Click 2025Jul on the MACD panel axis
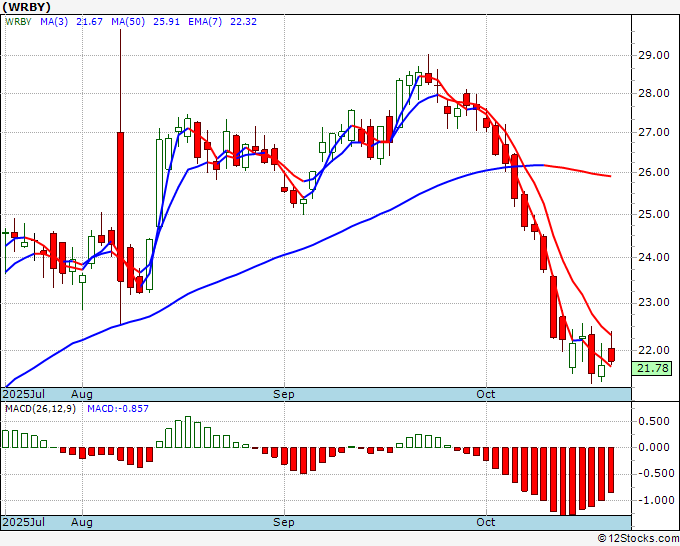680x546 pixels. coord(24,522)
